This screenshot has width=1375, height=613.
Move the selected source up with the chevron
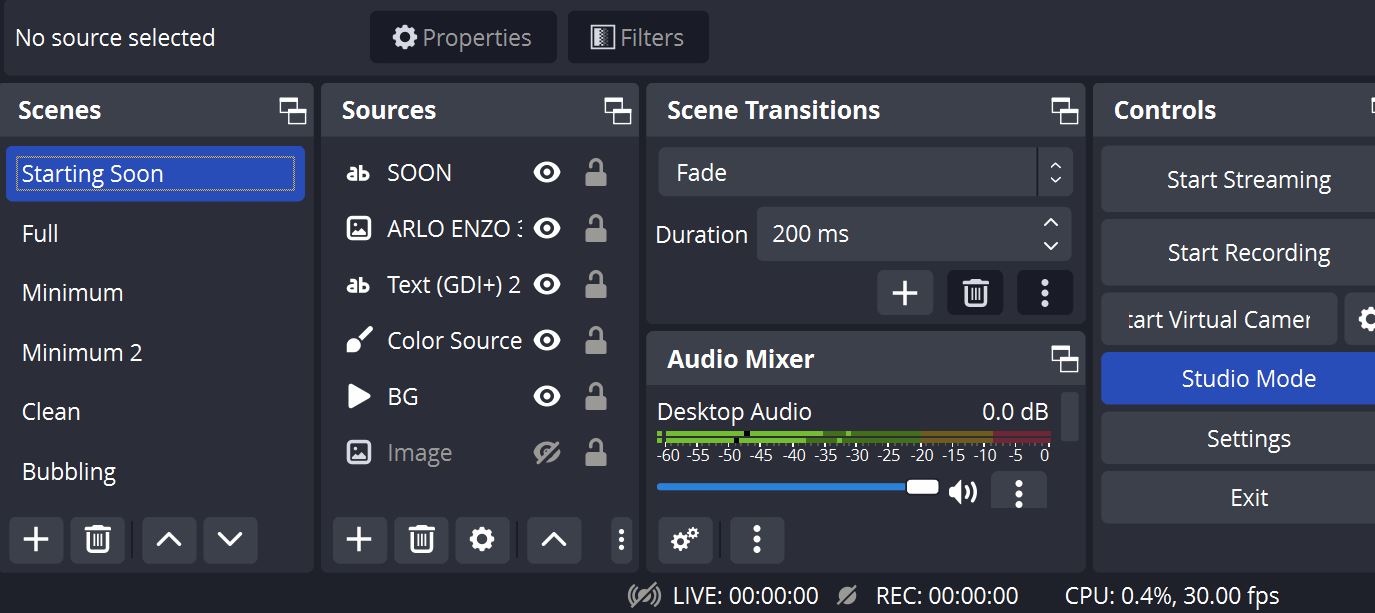coord(553,540)
